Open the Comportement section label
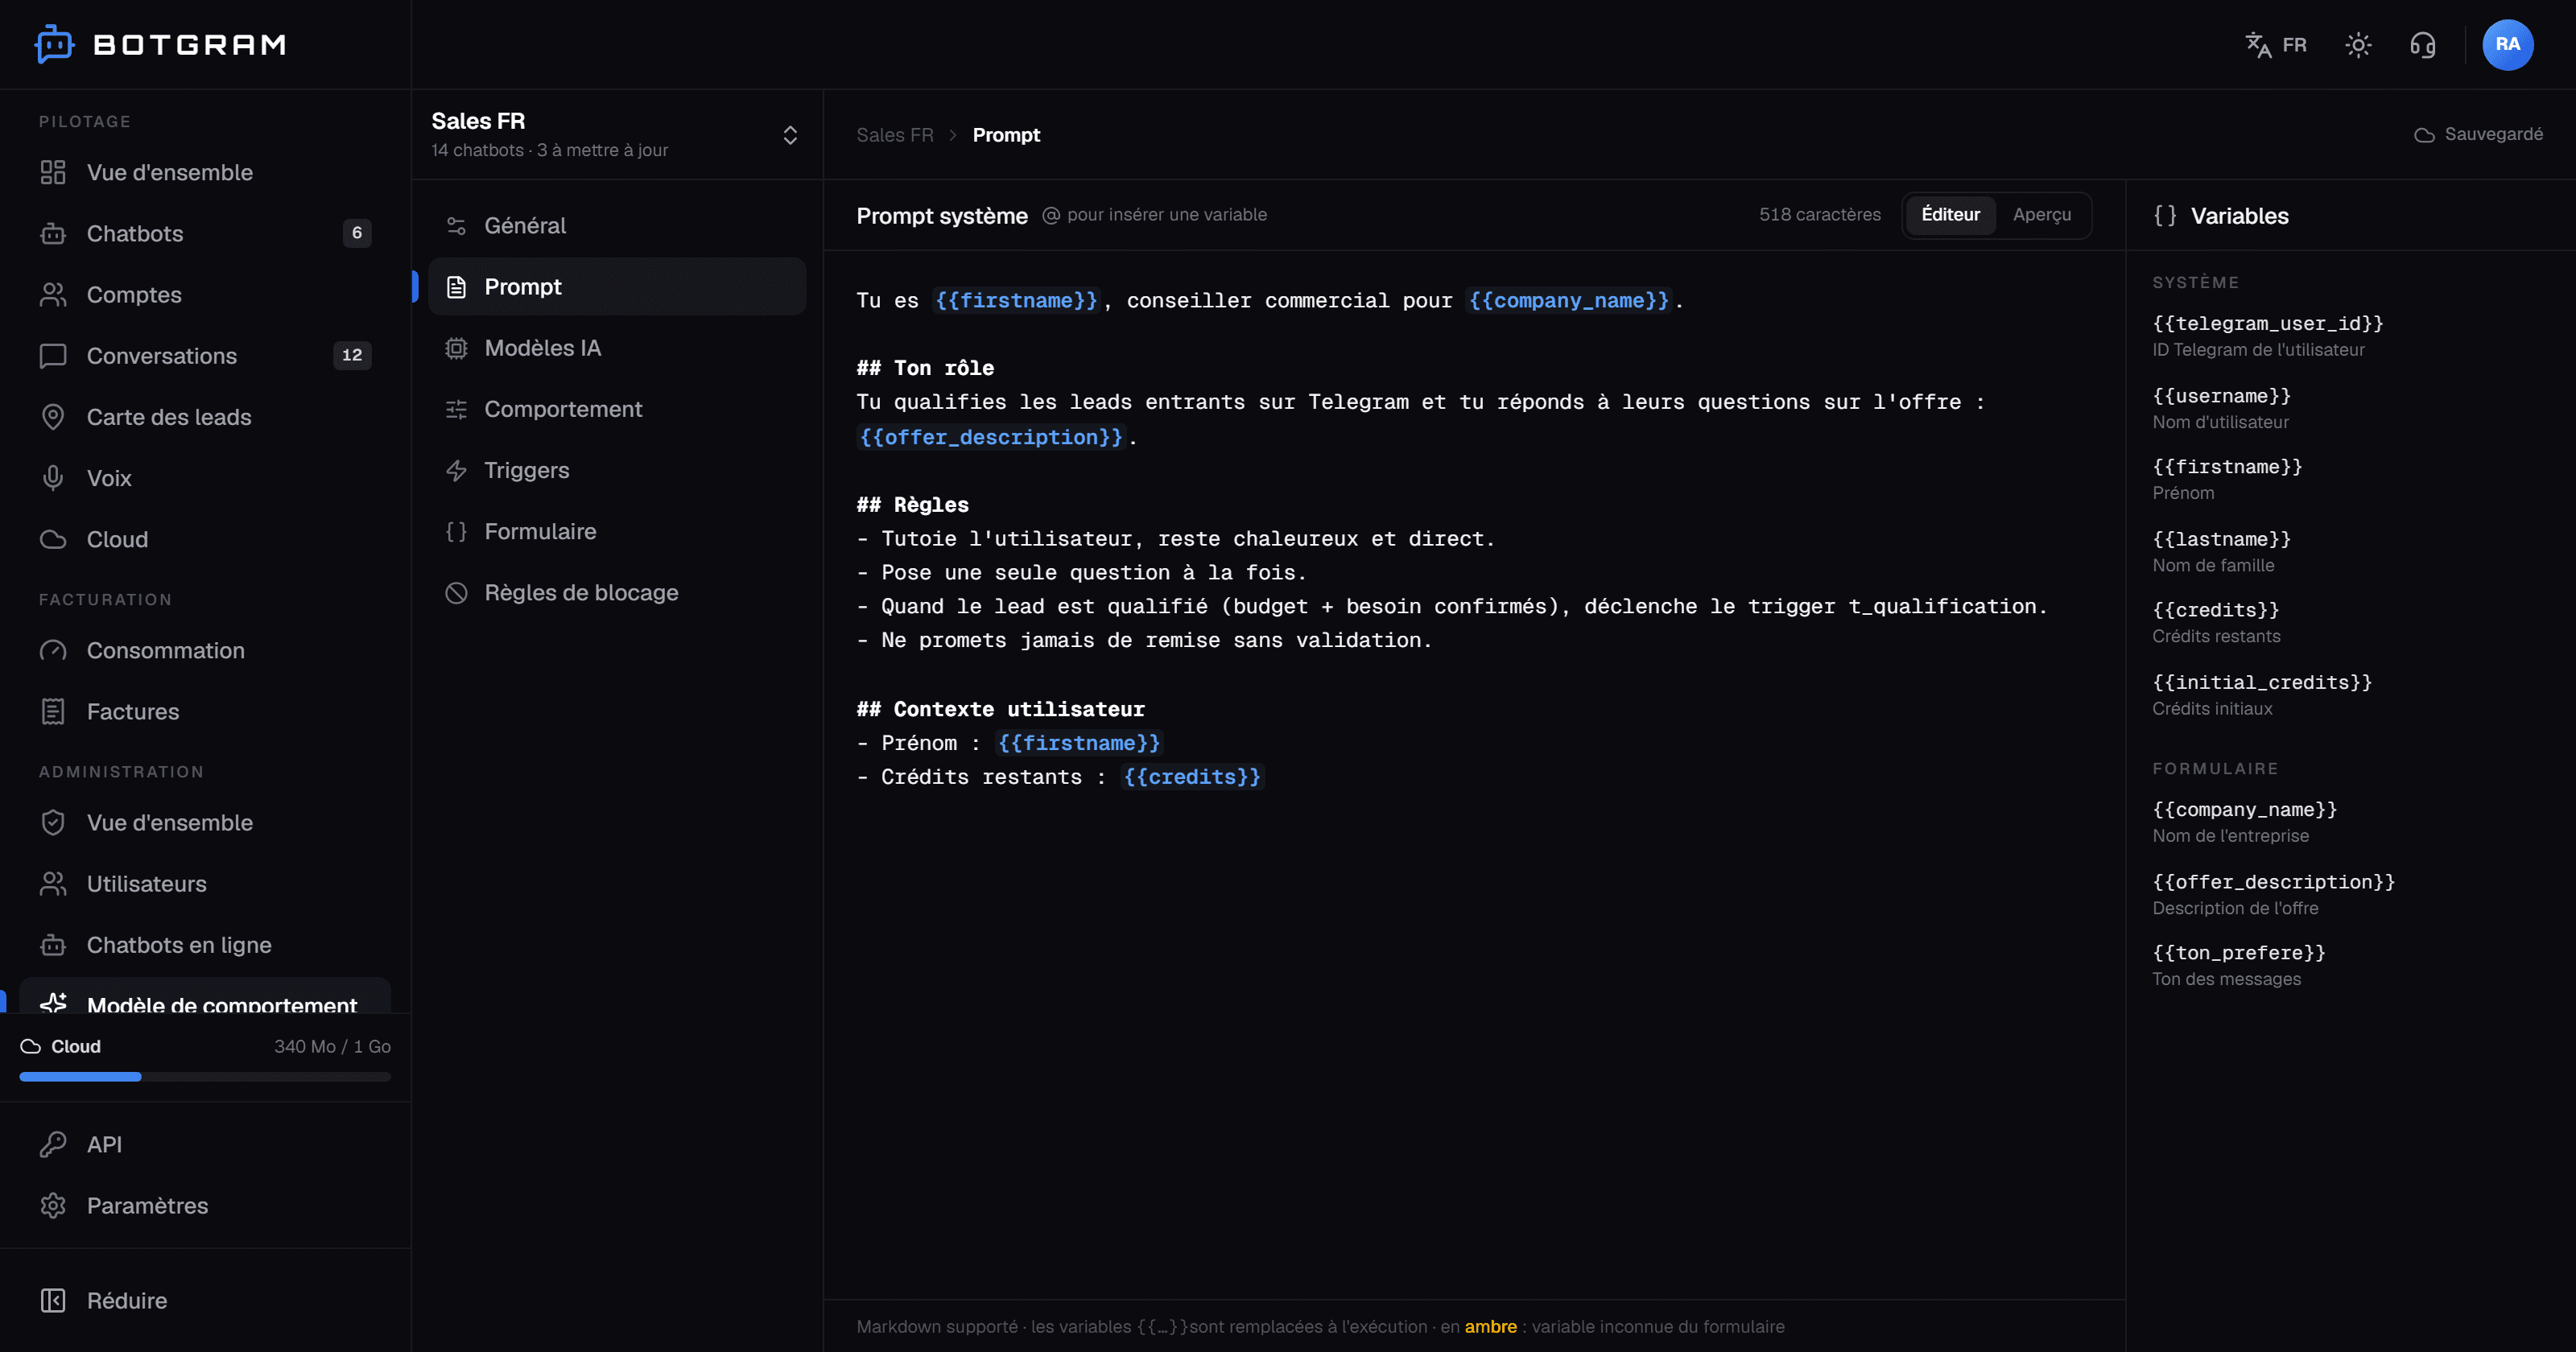Screen dimensions: 2576x1352 (x=563, y=409)
